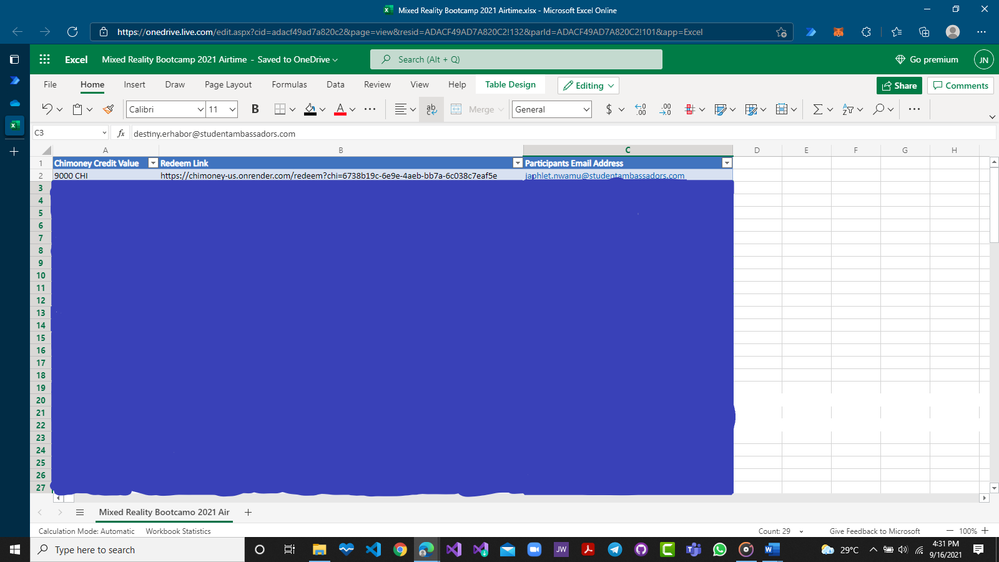Screen dimensions: 999x562
Task: Switch to the Page Layout tab
Action: [228, 84]
